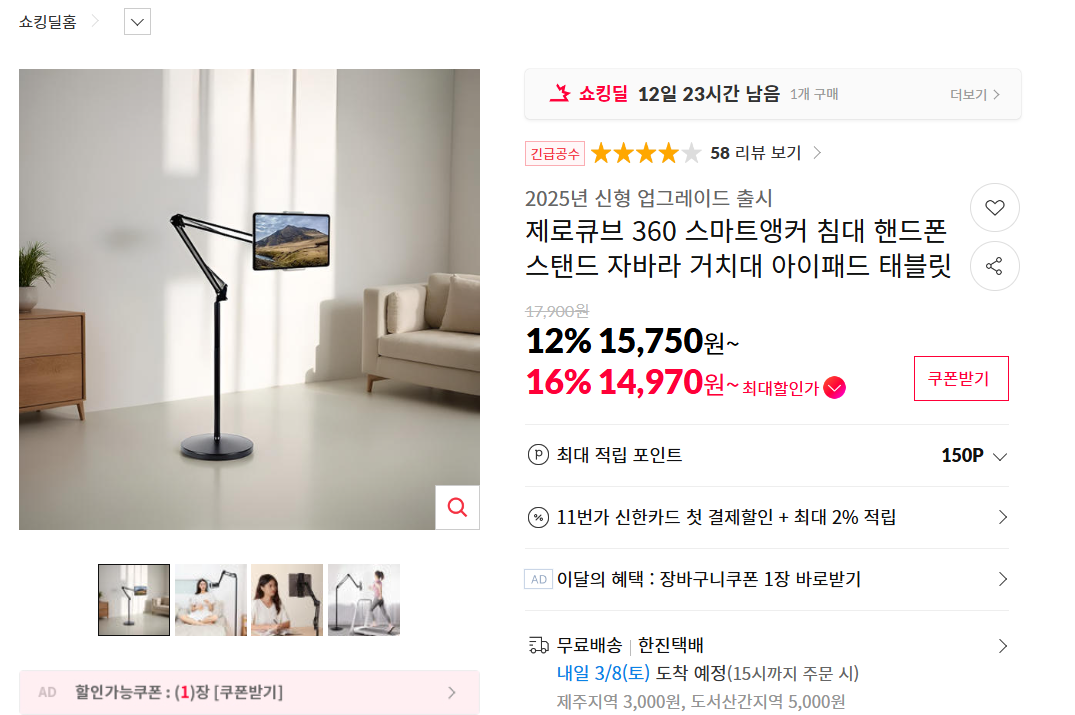
Task: Expand the 150P reward points details
Action: 974,455
